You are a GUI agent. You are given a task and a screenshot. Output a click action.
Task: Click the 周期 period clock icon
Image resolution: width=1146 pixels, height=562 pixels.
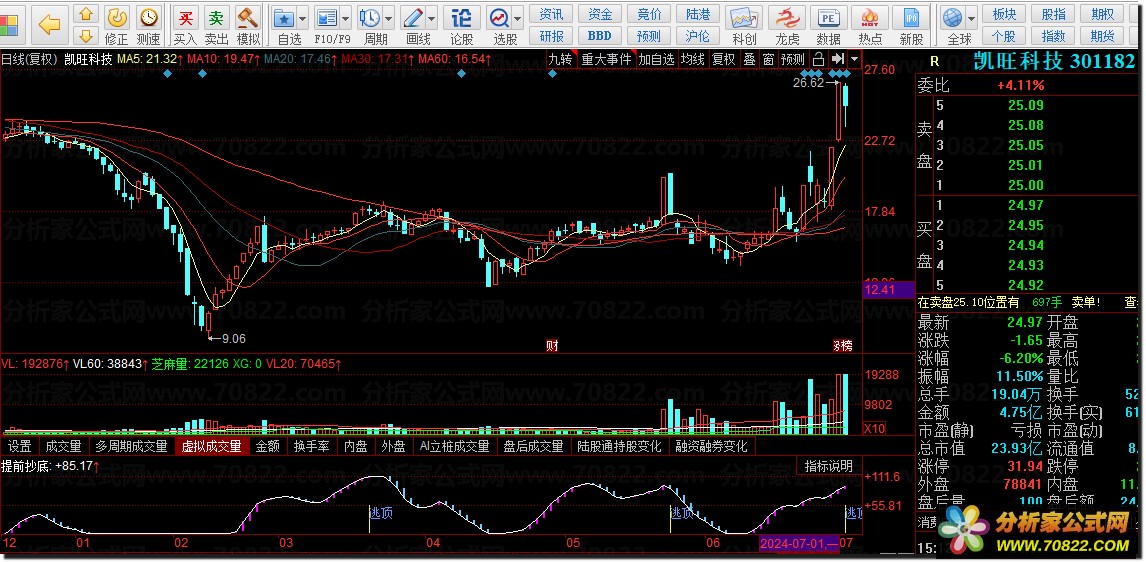371,18
